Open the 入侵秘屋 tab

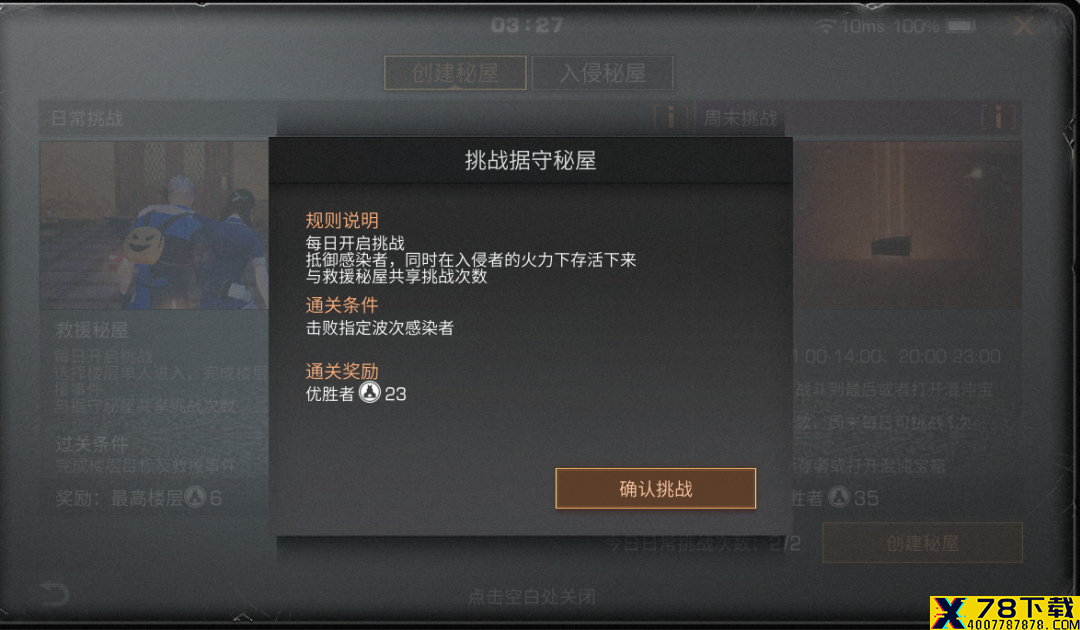[603, 73]
